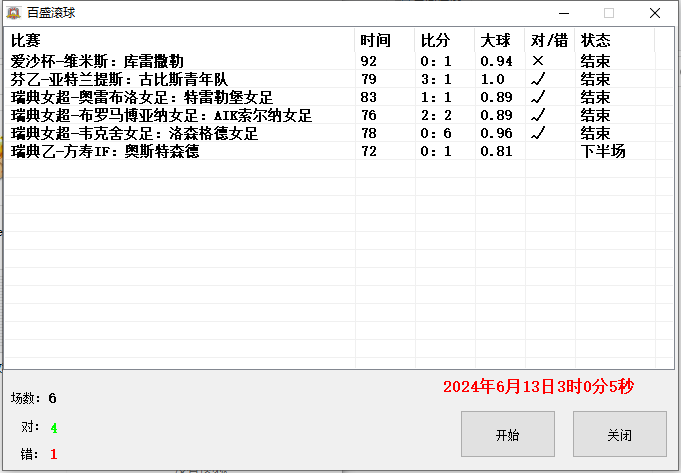Viewport: 681px width, 473px height.
Task: Click the 错 label at bottom left
Action: 30,454
